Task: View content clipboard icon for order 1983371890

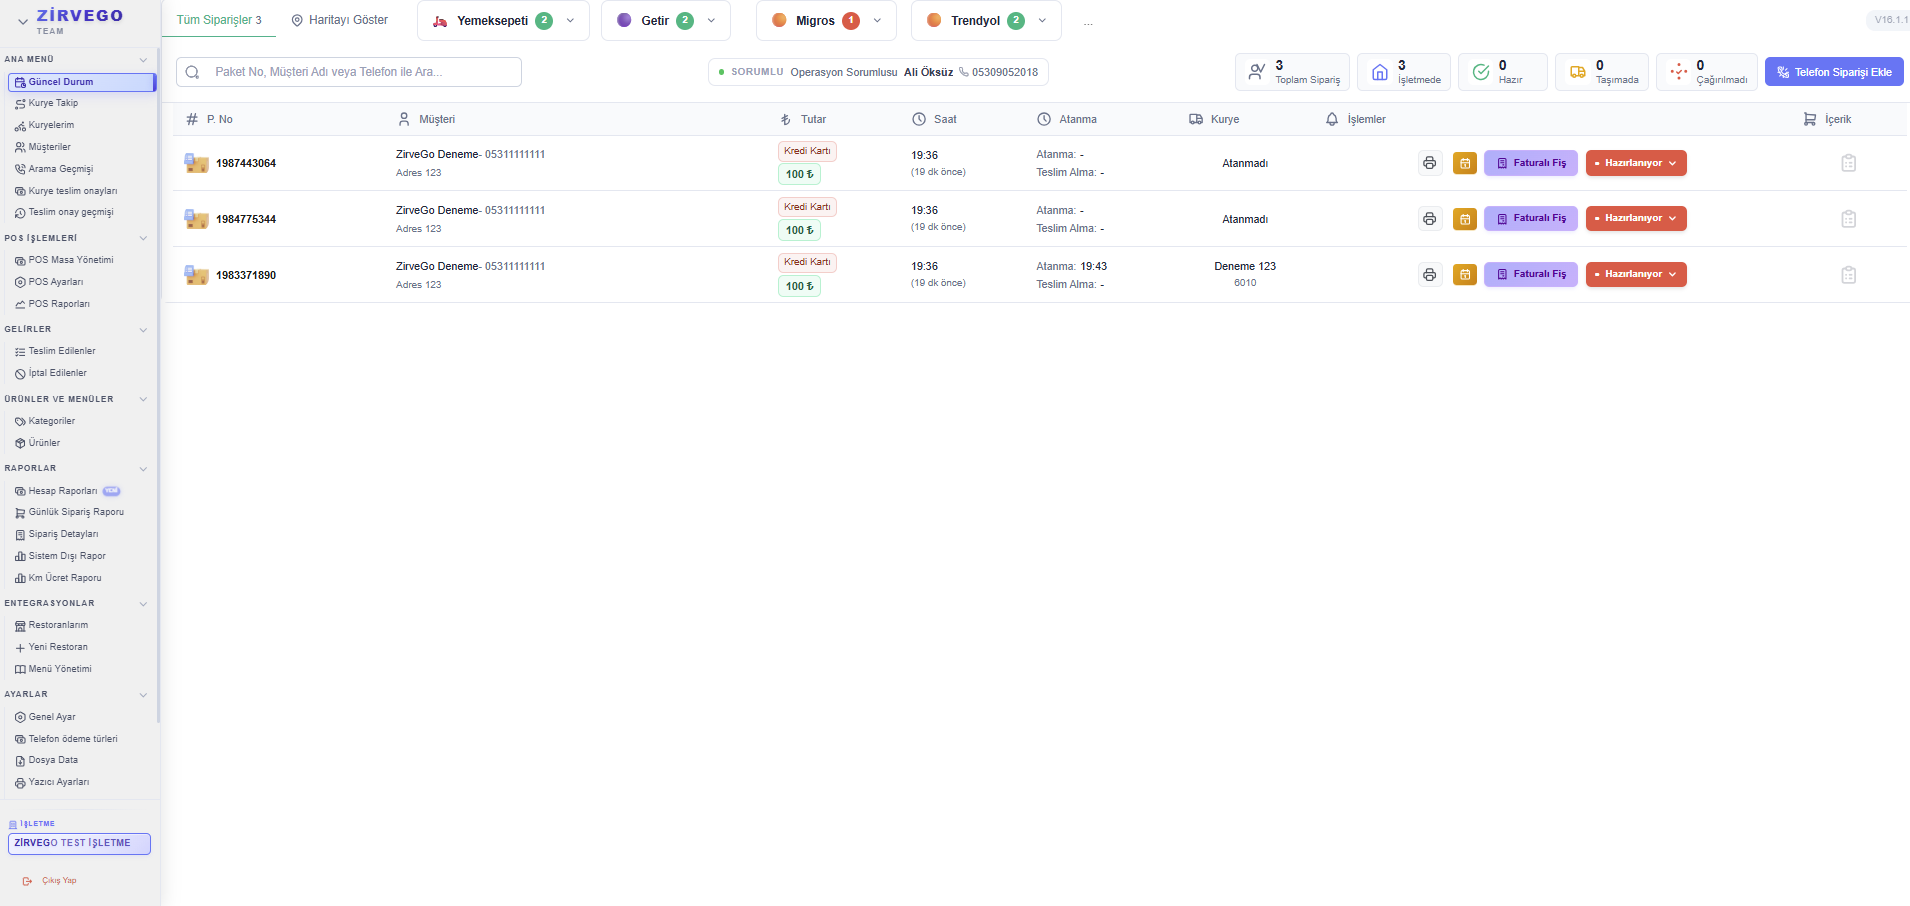Action: [1849, 275]
